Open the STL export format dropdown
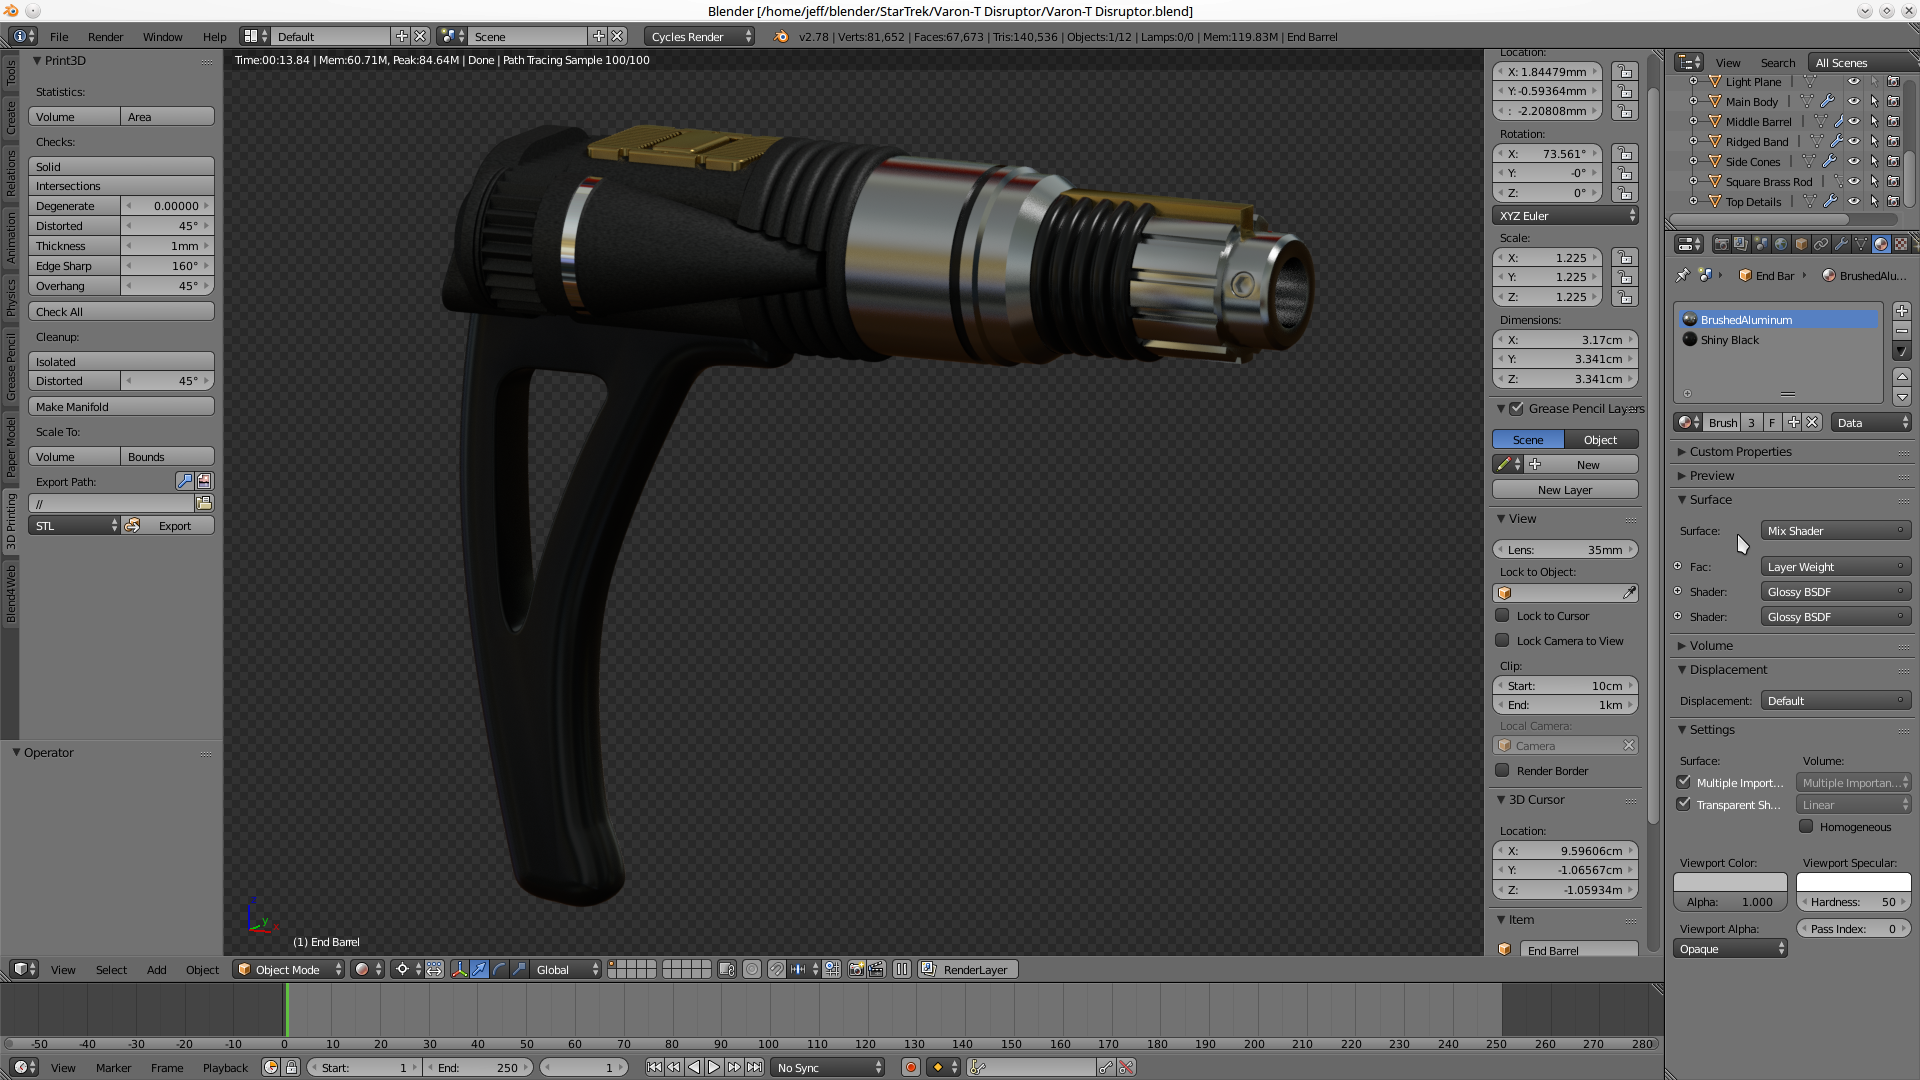Screen dimensions: 1920x1080 click(x=74, y=525)
